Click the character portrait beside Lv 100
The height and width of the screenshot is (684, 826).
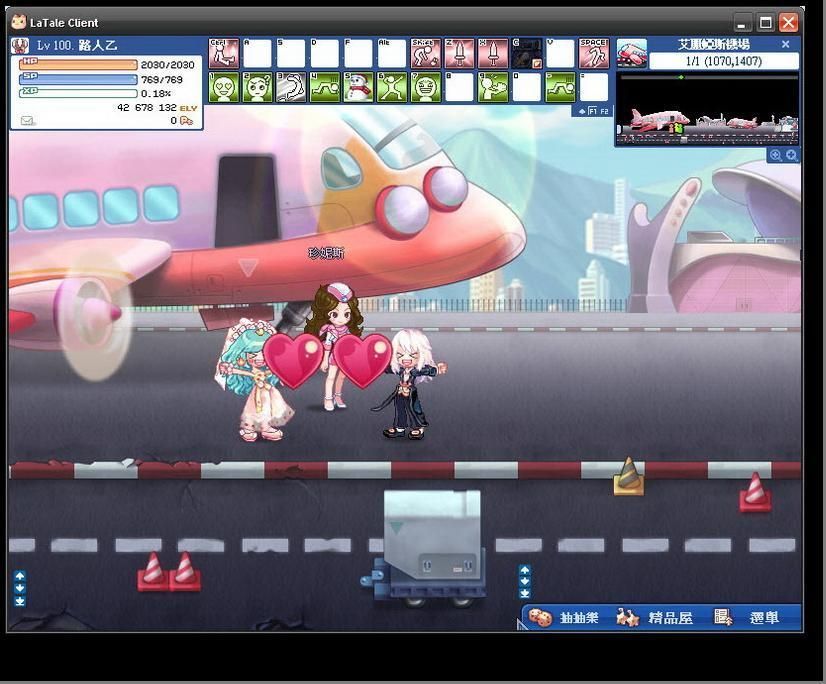tap(20, 46)
